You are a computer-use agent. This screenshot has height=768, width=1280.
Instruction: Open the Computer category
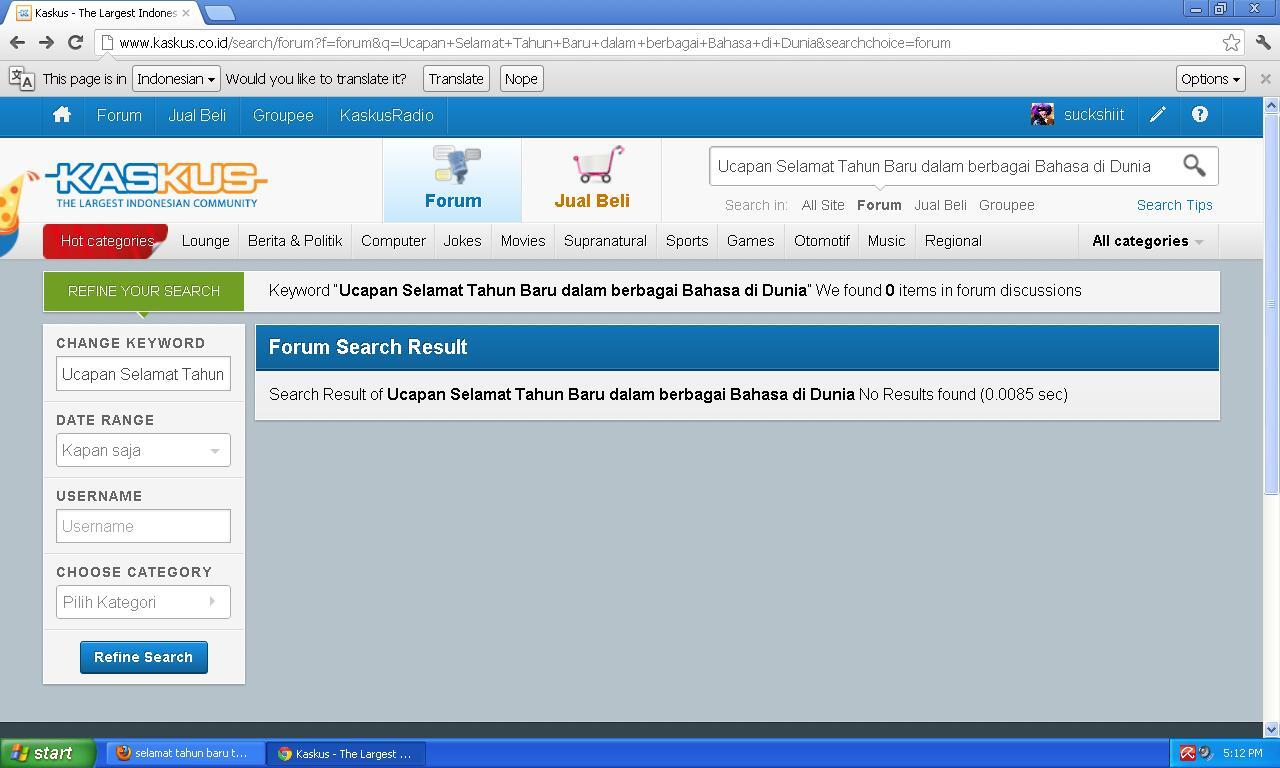click(x=393, y=241)
